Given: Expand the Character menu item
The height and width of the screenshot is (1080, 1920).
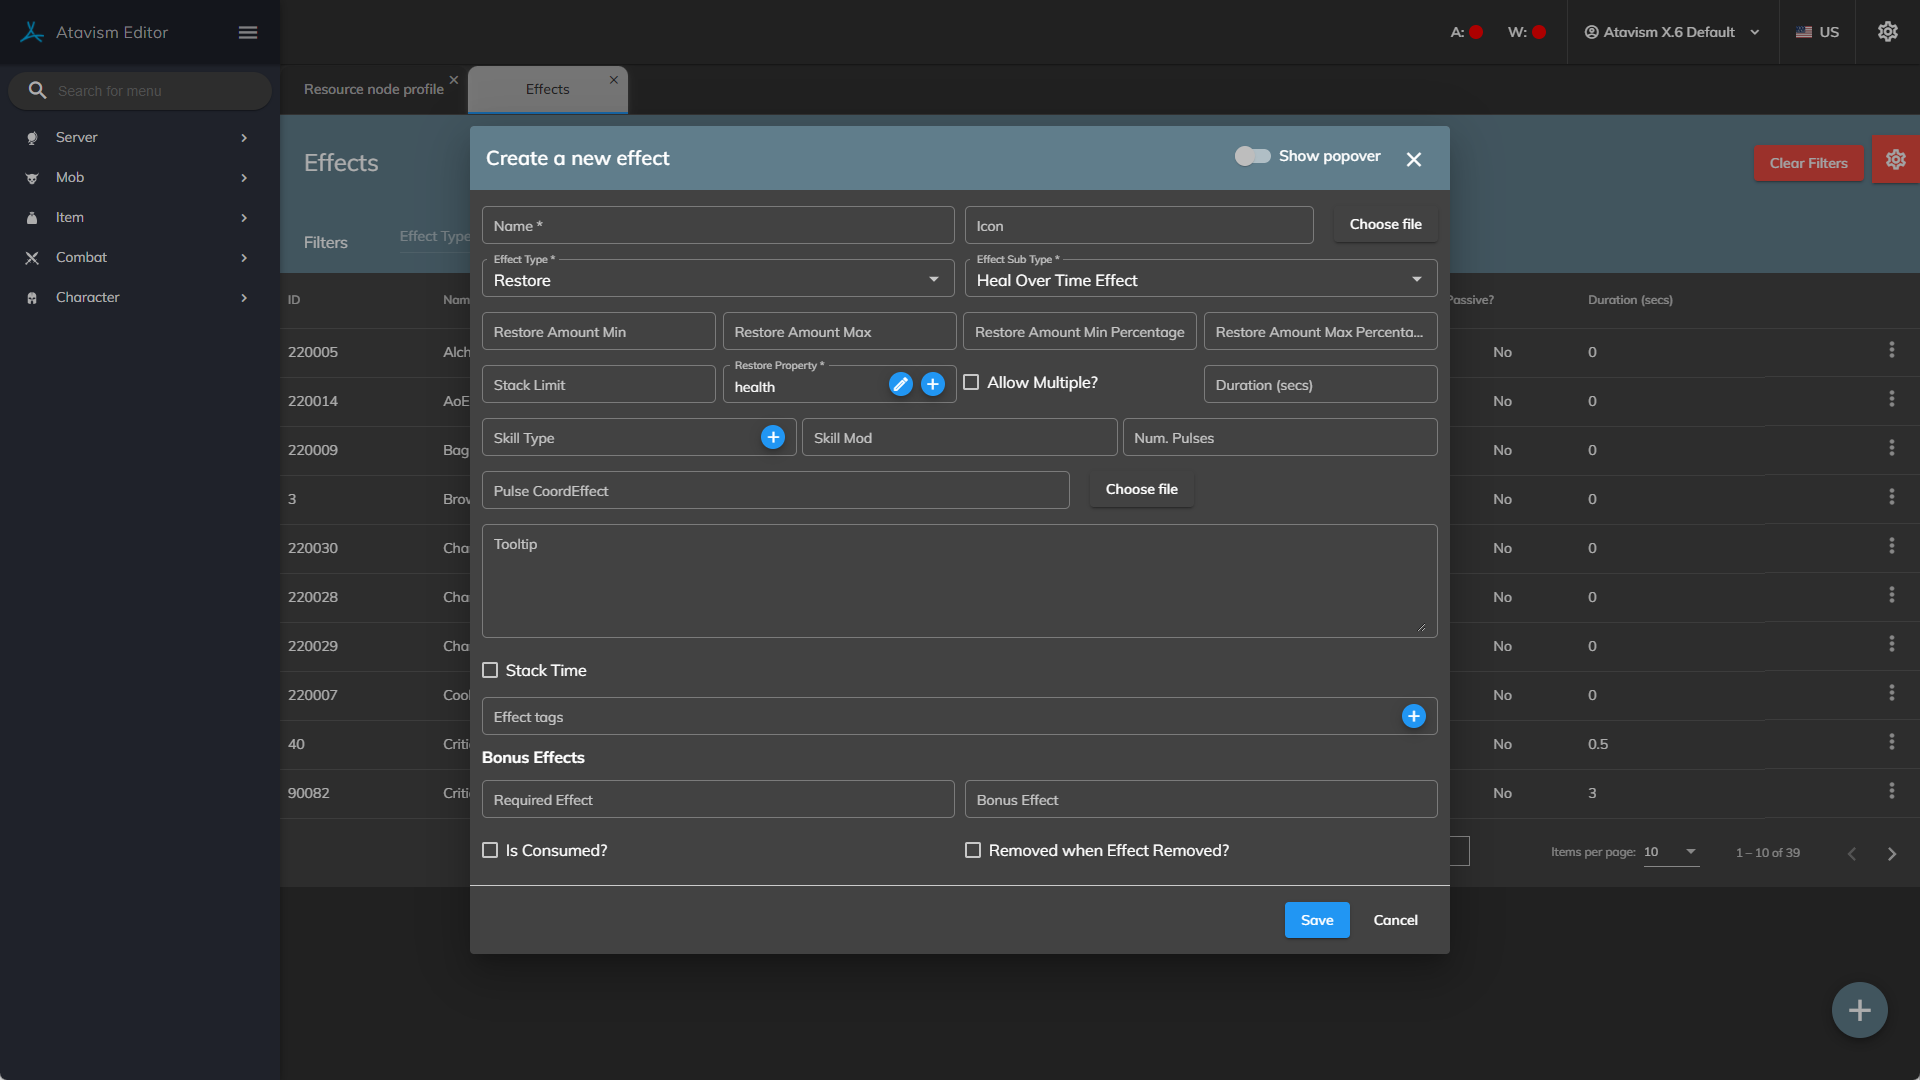Looking at the screenshot, I should 138,297.
